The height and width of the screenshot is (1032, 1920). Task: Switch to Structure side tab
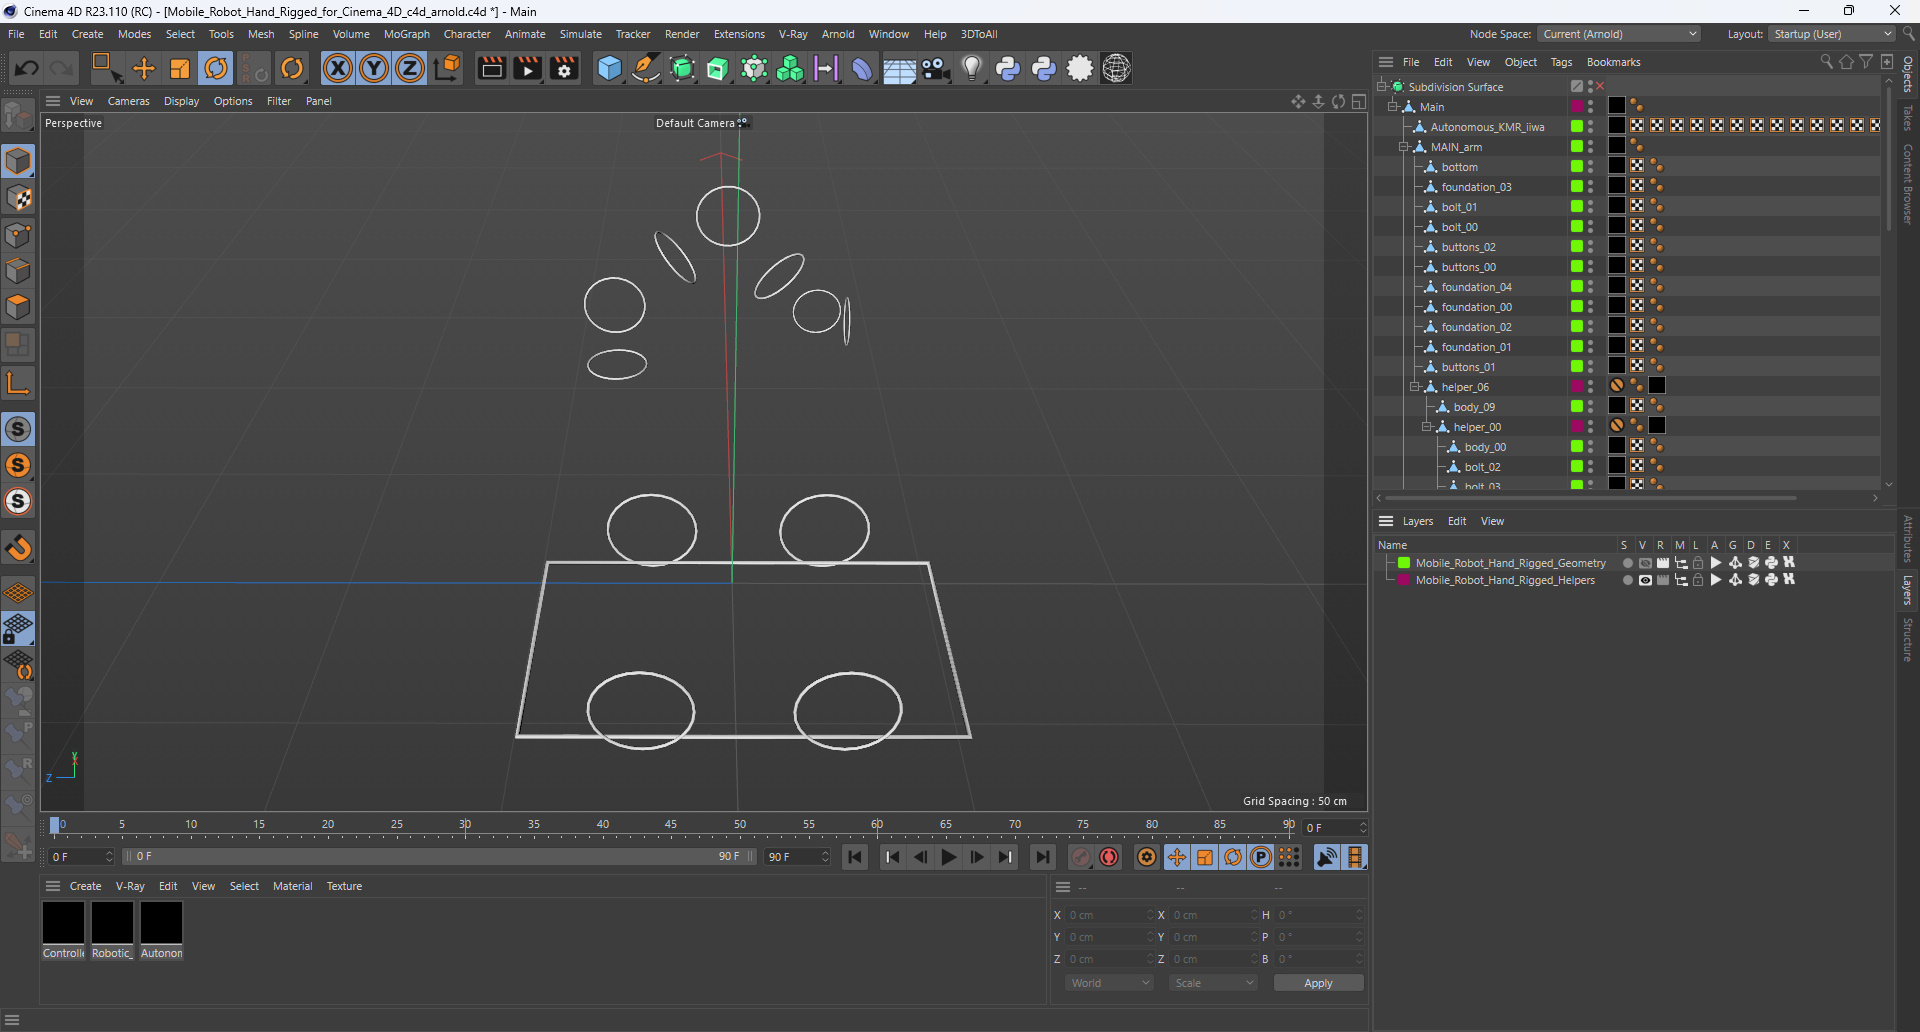point(1908,640)
